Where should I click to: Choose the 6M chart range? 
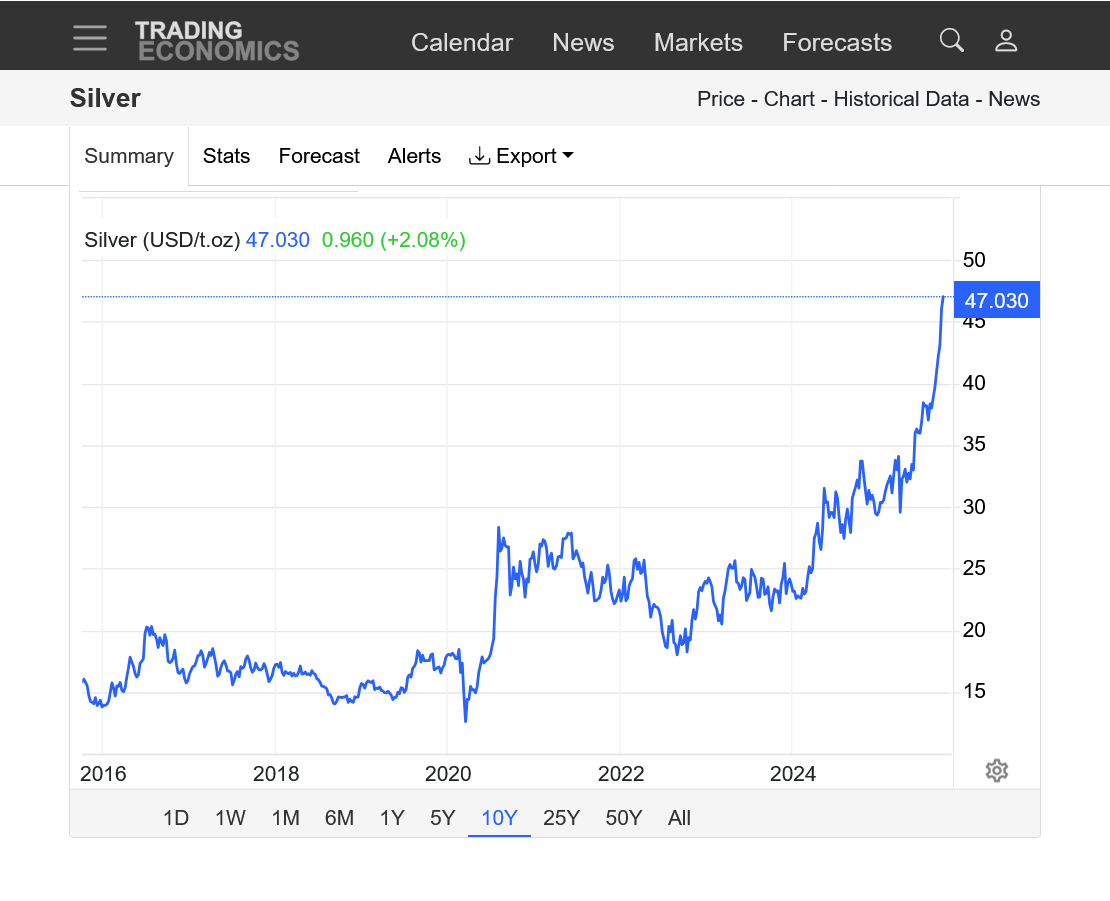coord(339,818)
